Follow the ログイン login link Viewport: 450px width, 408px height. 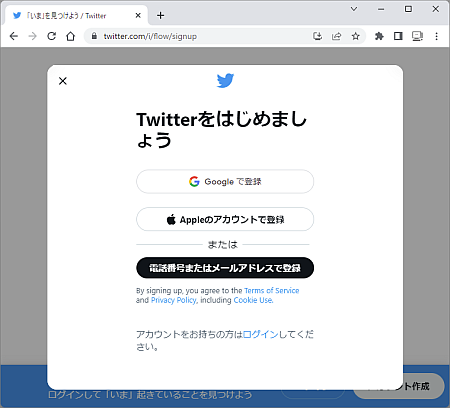[260, 334]
